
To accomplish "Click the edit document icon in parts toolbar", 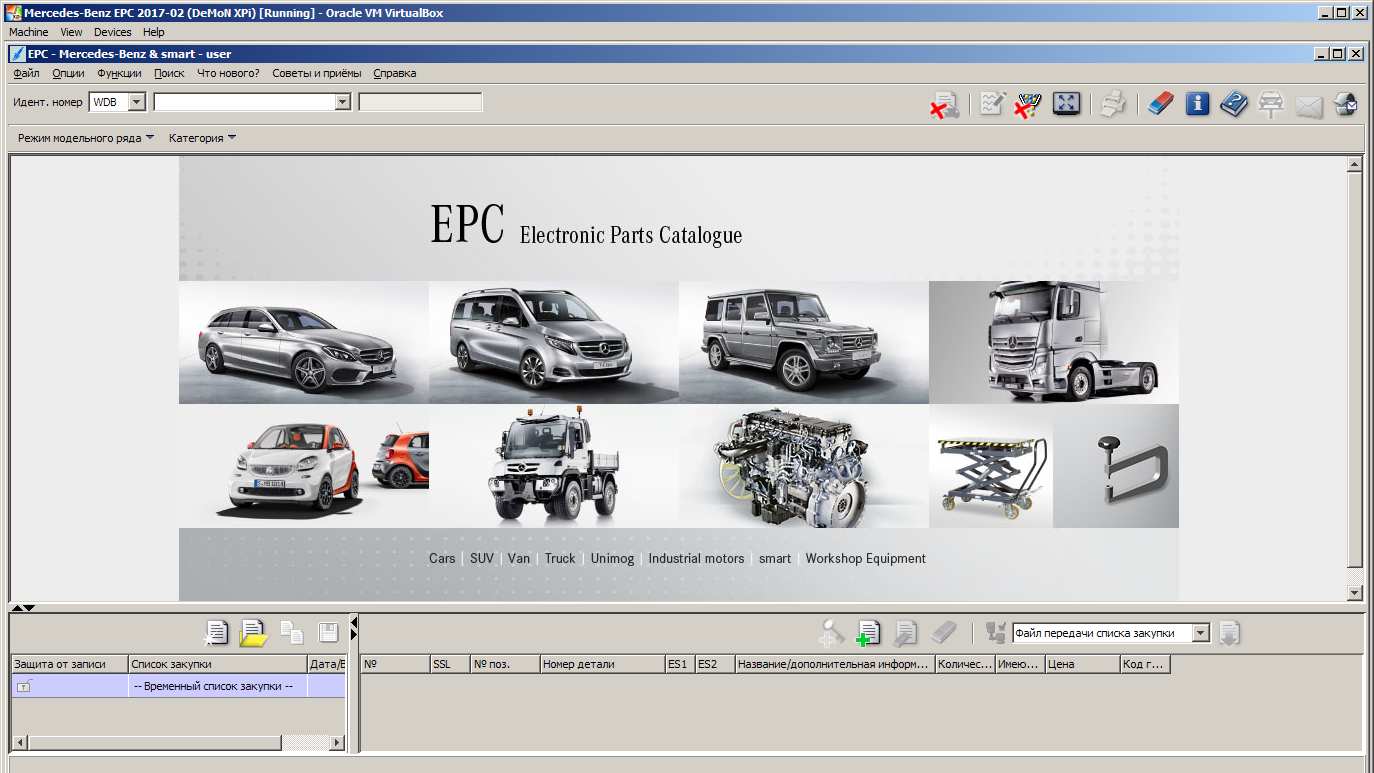I will click(x=906, y=632).
